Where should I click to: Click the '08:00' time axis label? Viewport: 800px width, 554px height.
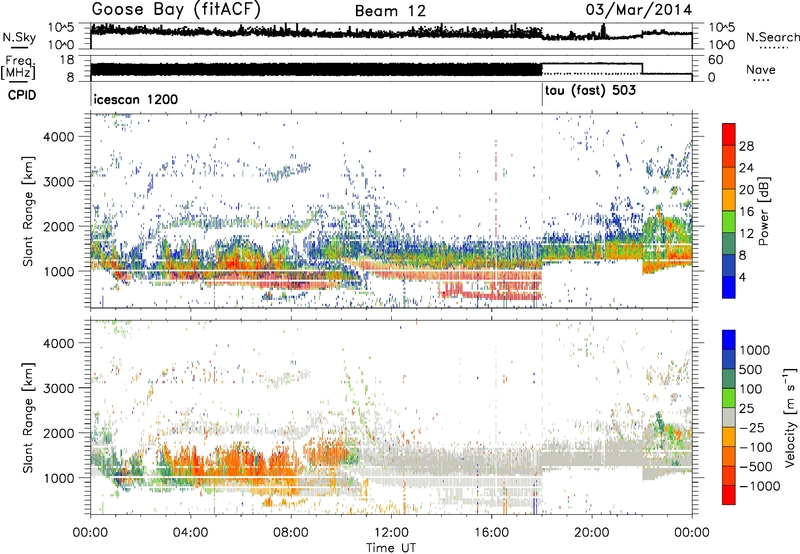[x=291, y=533]
